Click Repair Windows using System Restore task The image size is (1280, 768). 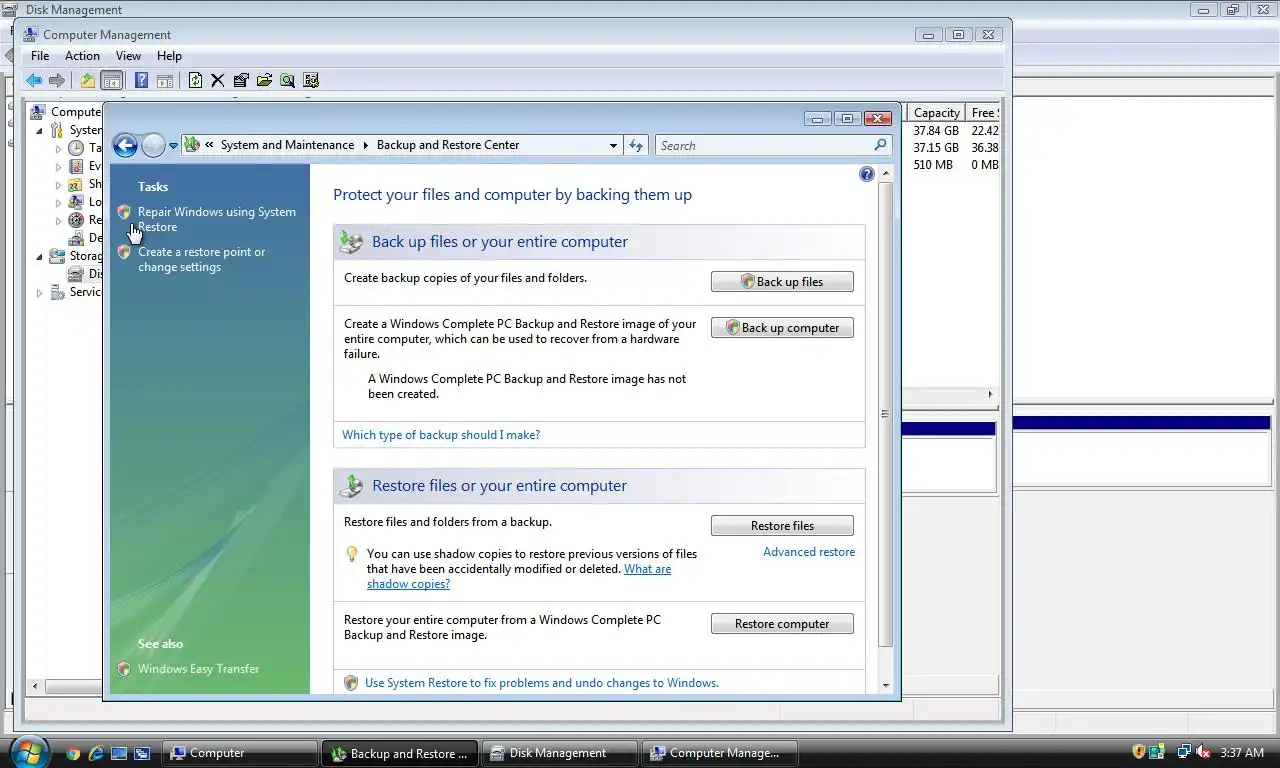click(x=217, y=219)
